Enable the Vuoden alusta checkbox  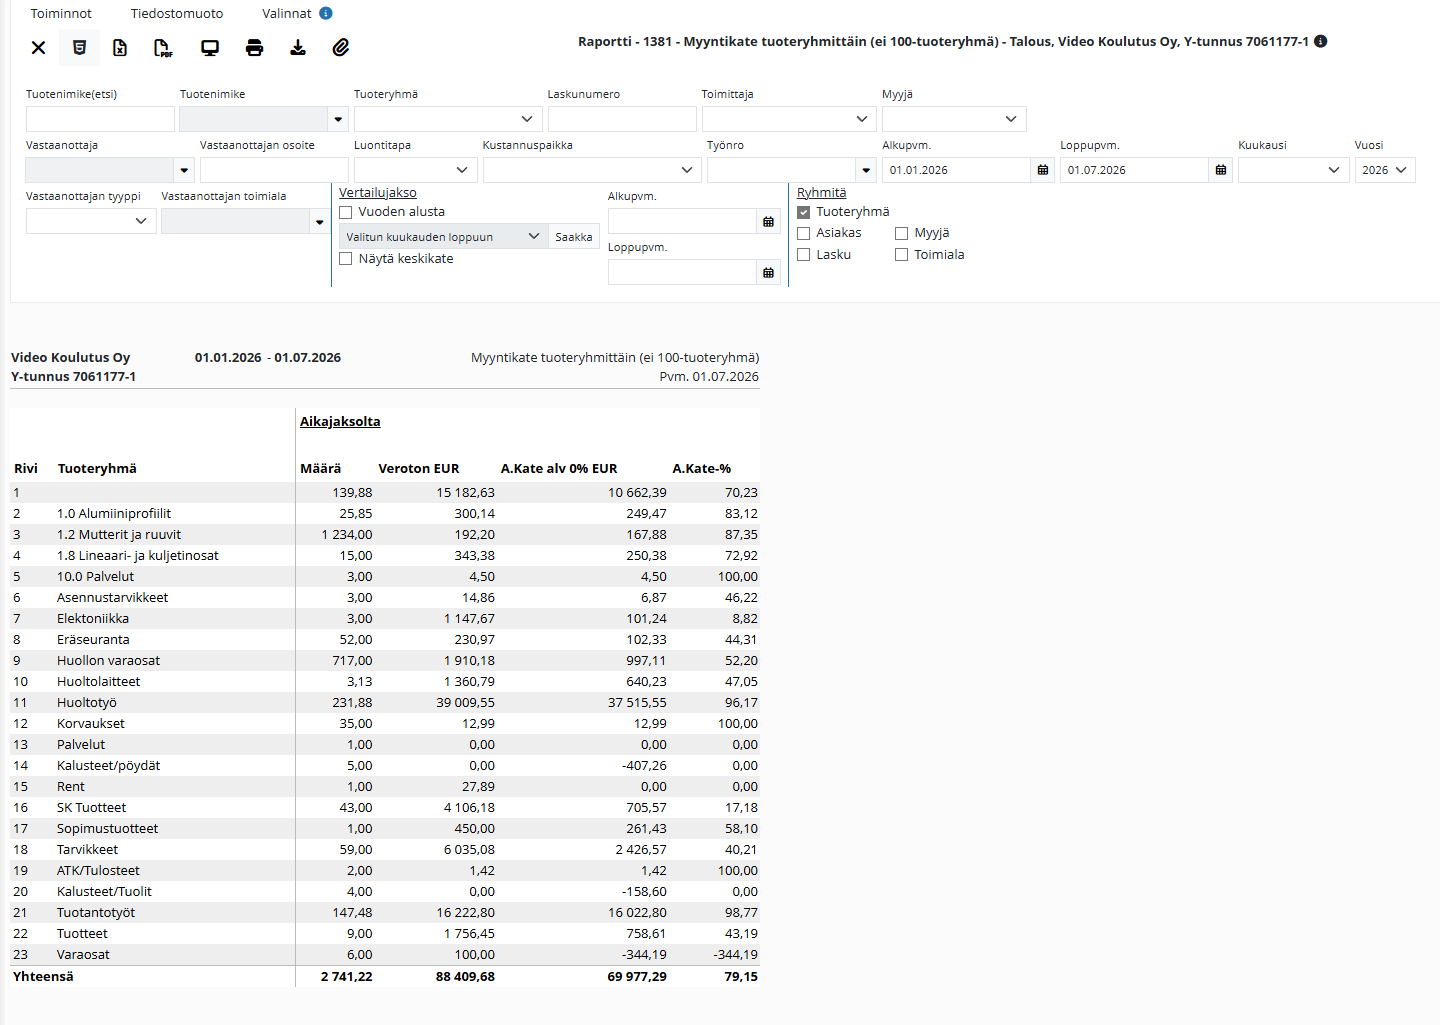346,212
